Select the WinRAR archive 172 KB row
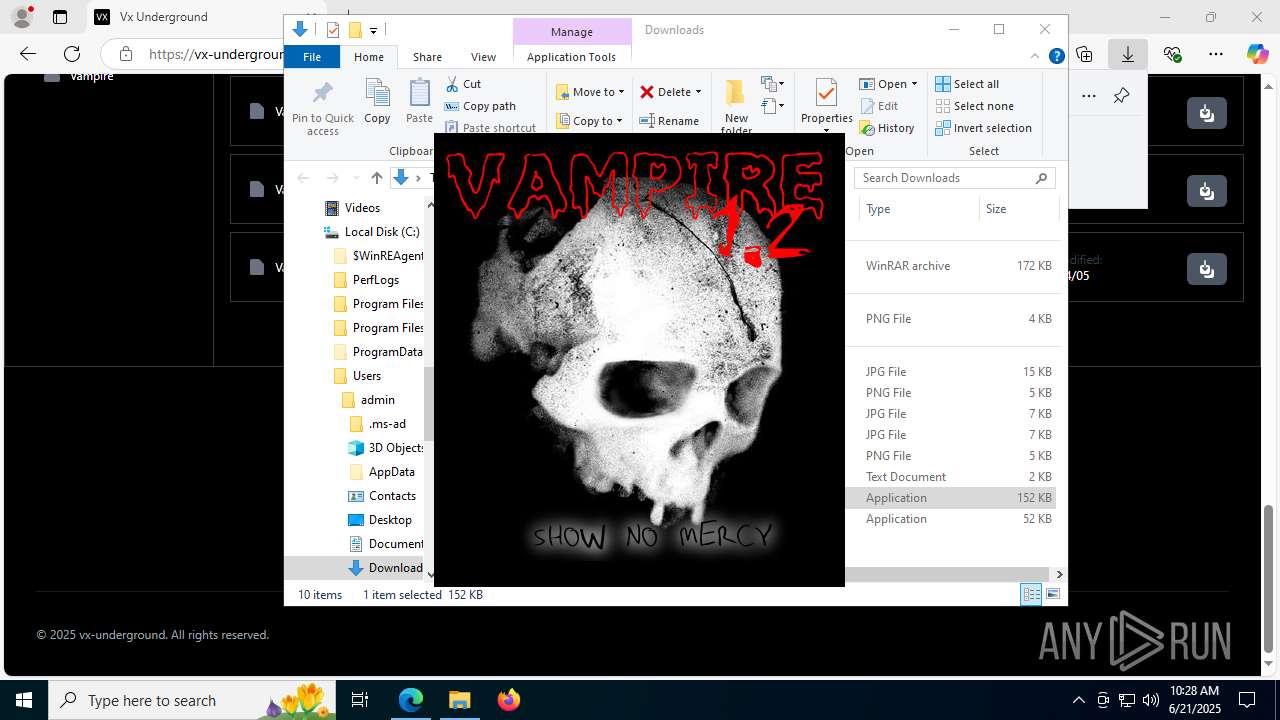The width and height of the screenshot is (1280, 720). pos(950,266)
